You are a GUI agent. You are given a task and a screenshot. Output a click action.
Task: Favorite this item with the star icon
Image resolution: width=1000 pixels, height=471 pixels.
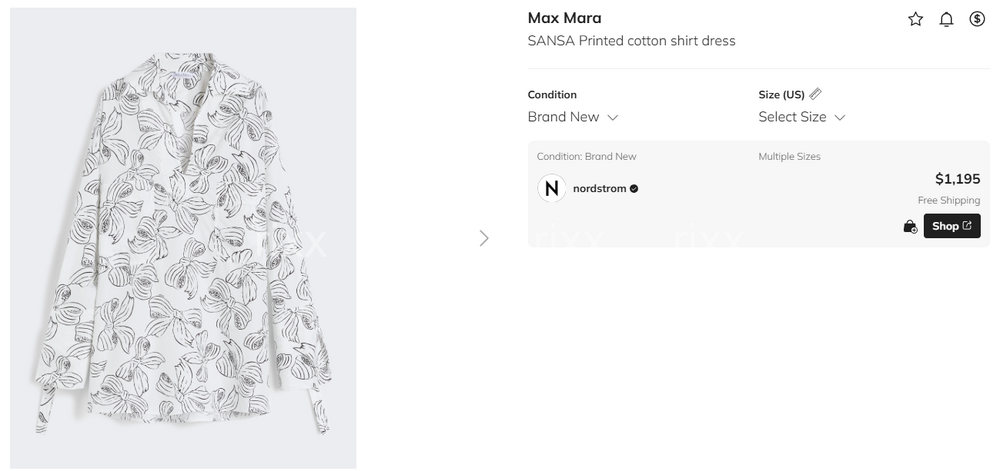[915, 19]
